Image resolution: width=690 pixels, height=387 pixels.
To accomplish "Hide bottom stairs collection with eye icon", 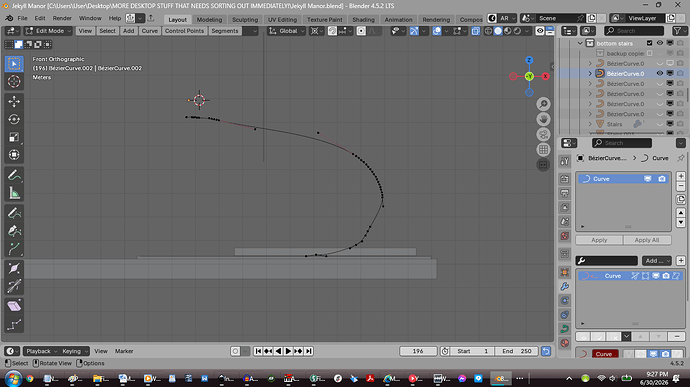I will click(660, 43).
